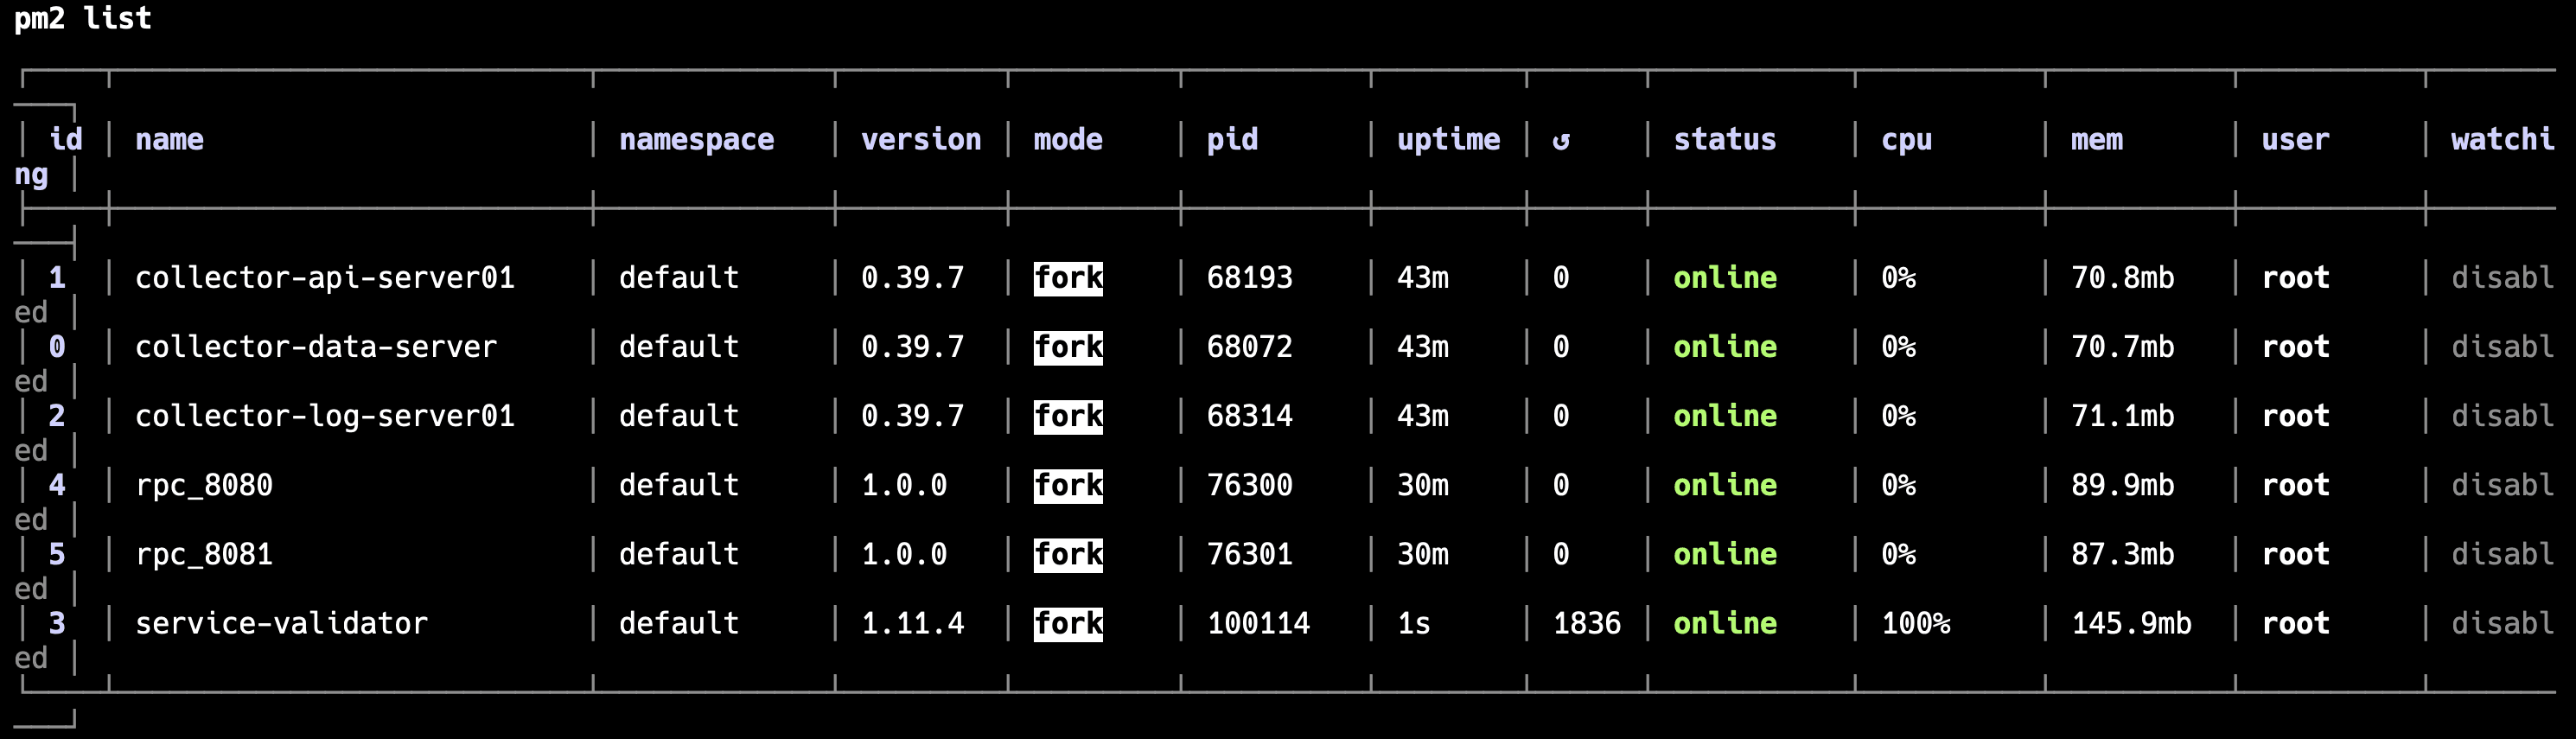Select the name column header
2576x739 pixels.
click(x=170, y=140)
